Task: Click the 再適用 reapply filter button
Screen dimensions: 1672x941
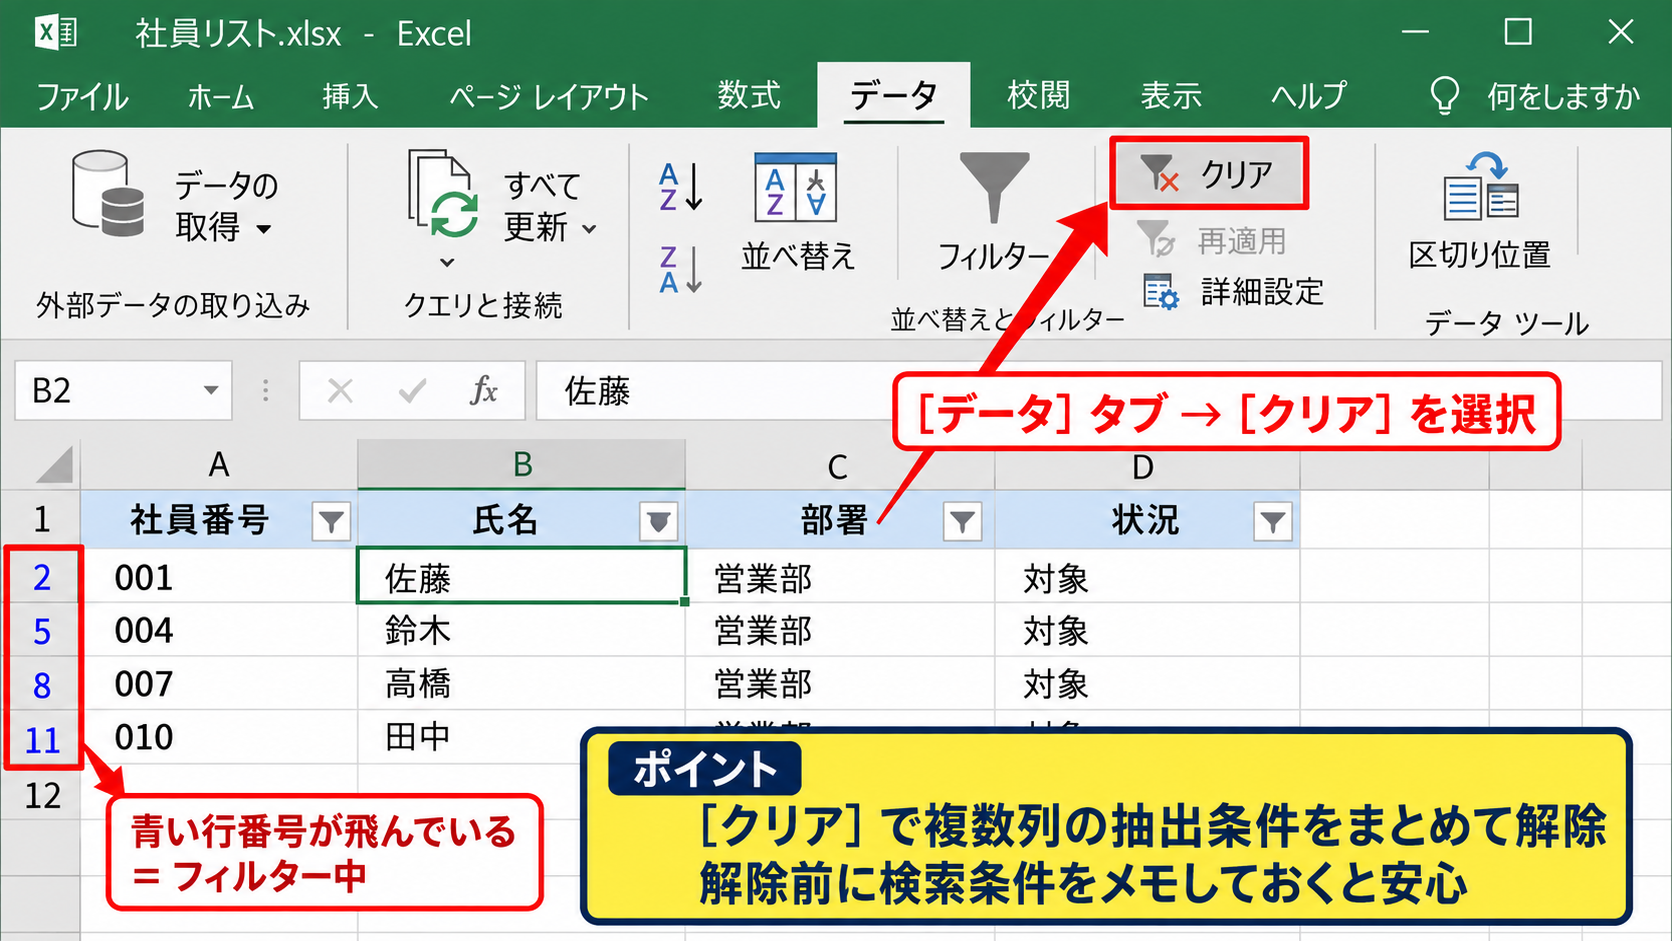Action: click(x=1211, y=241)
